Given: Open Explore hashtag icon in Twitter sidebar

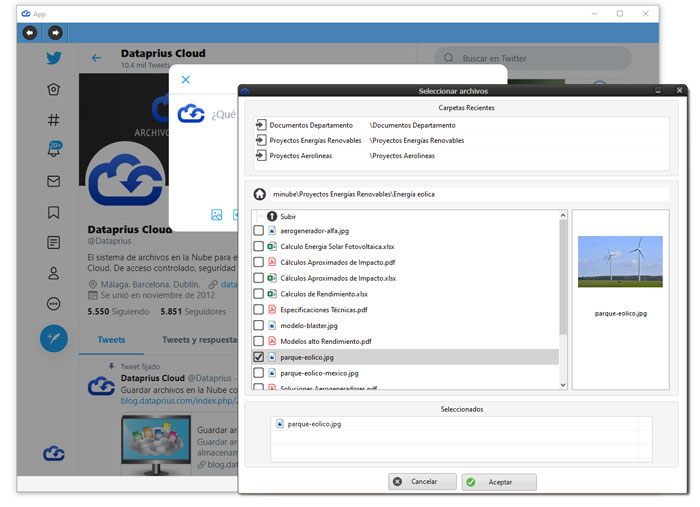Looking at the screenshot, I should 54,120.
